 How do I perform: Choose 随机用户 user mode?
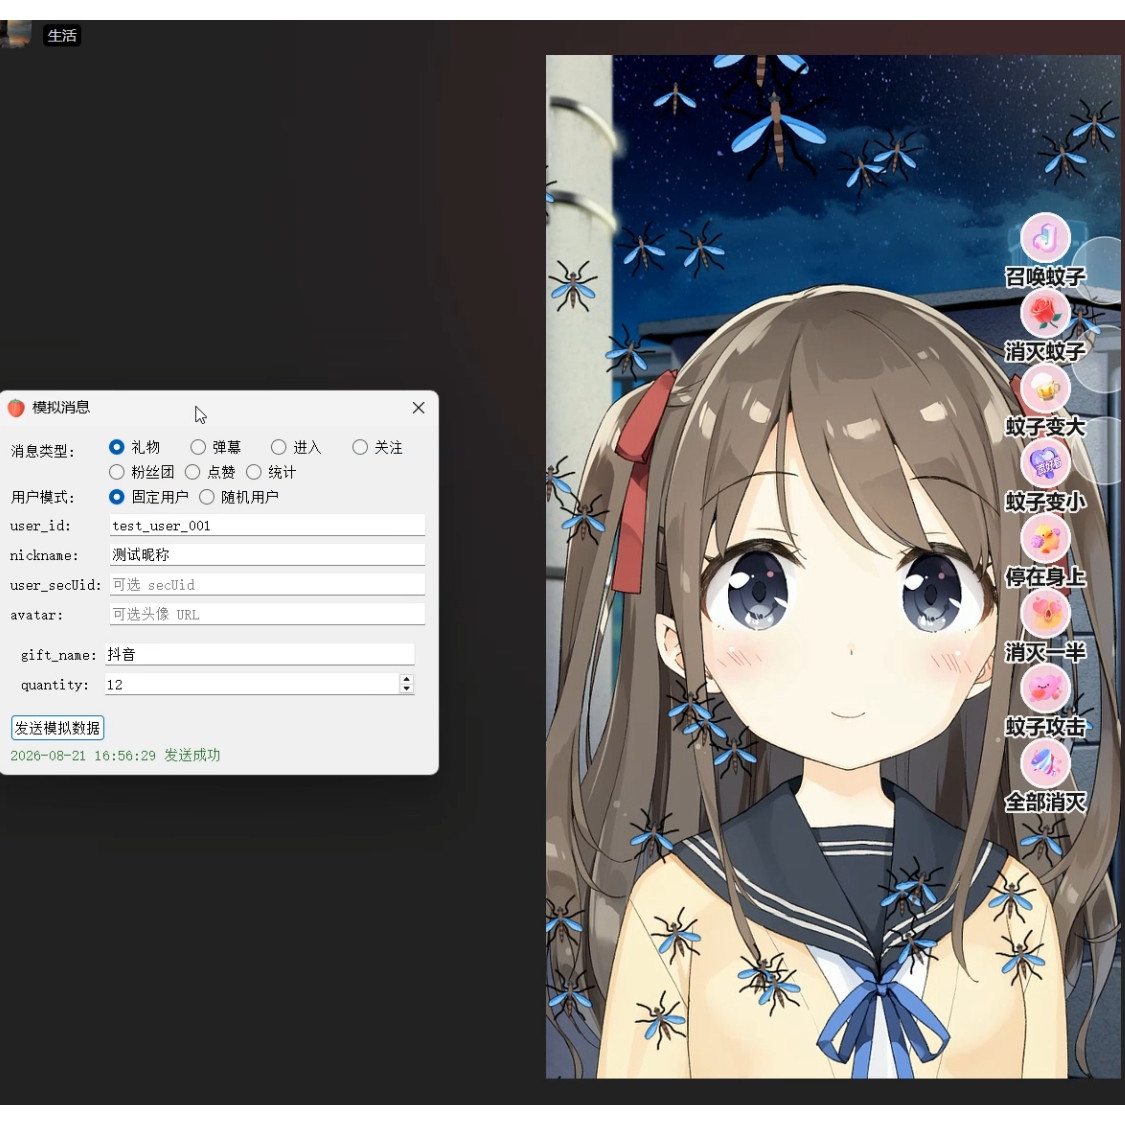tap(207, 496)
